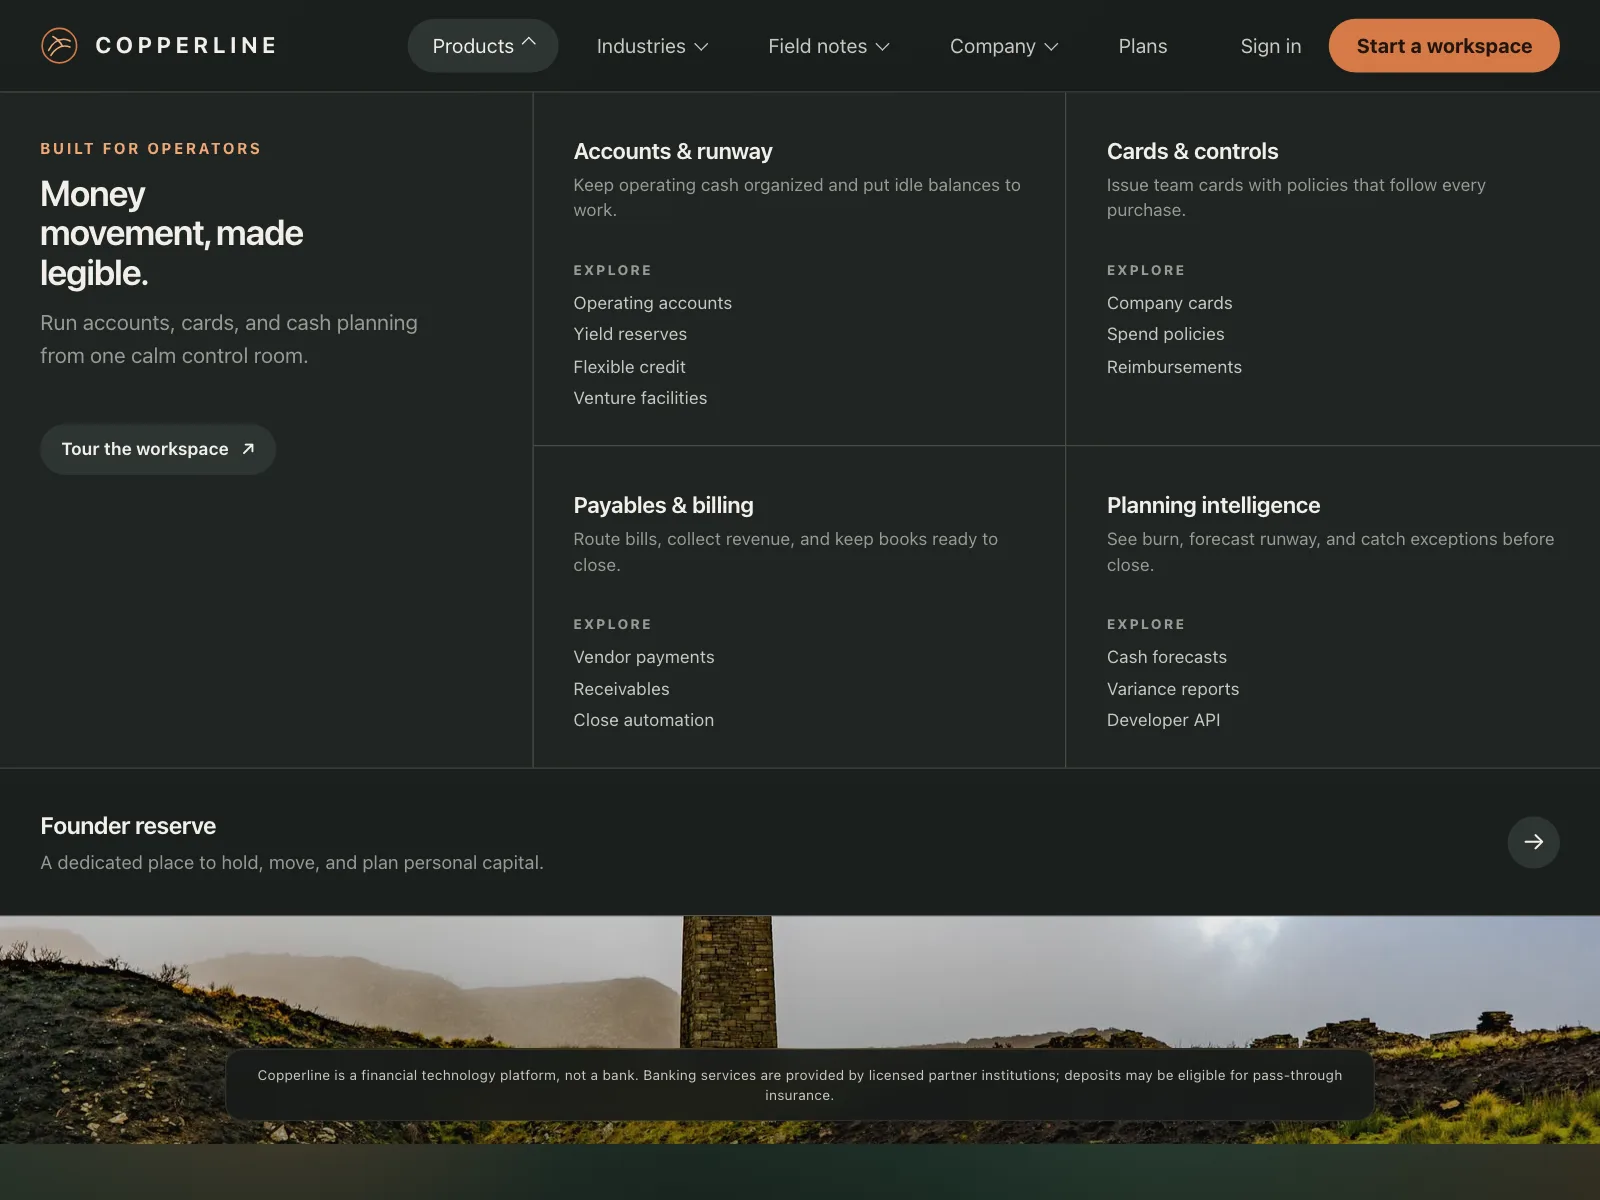
Task: Click the "Route bills, collect revenue" description
Action: coord(785,552)
